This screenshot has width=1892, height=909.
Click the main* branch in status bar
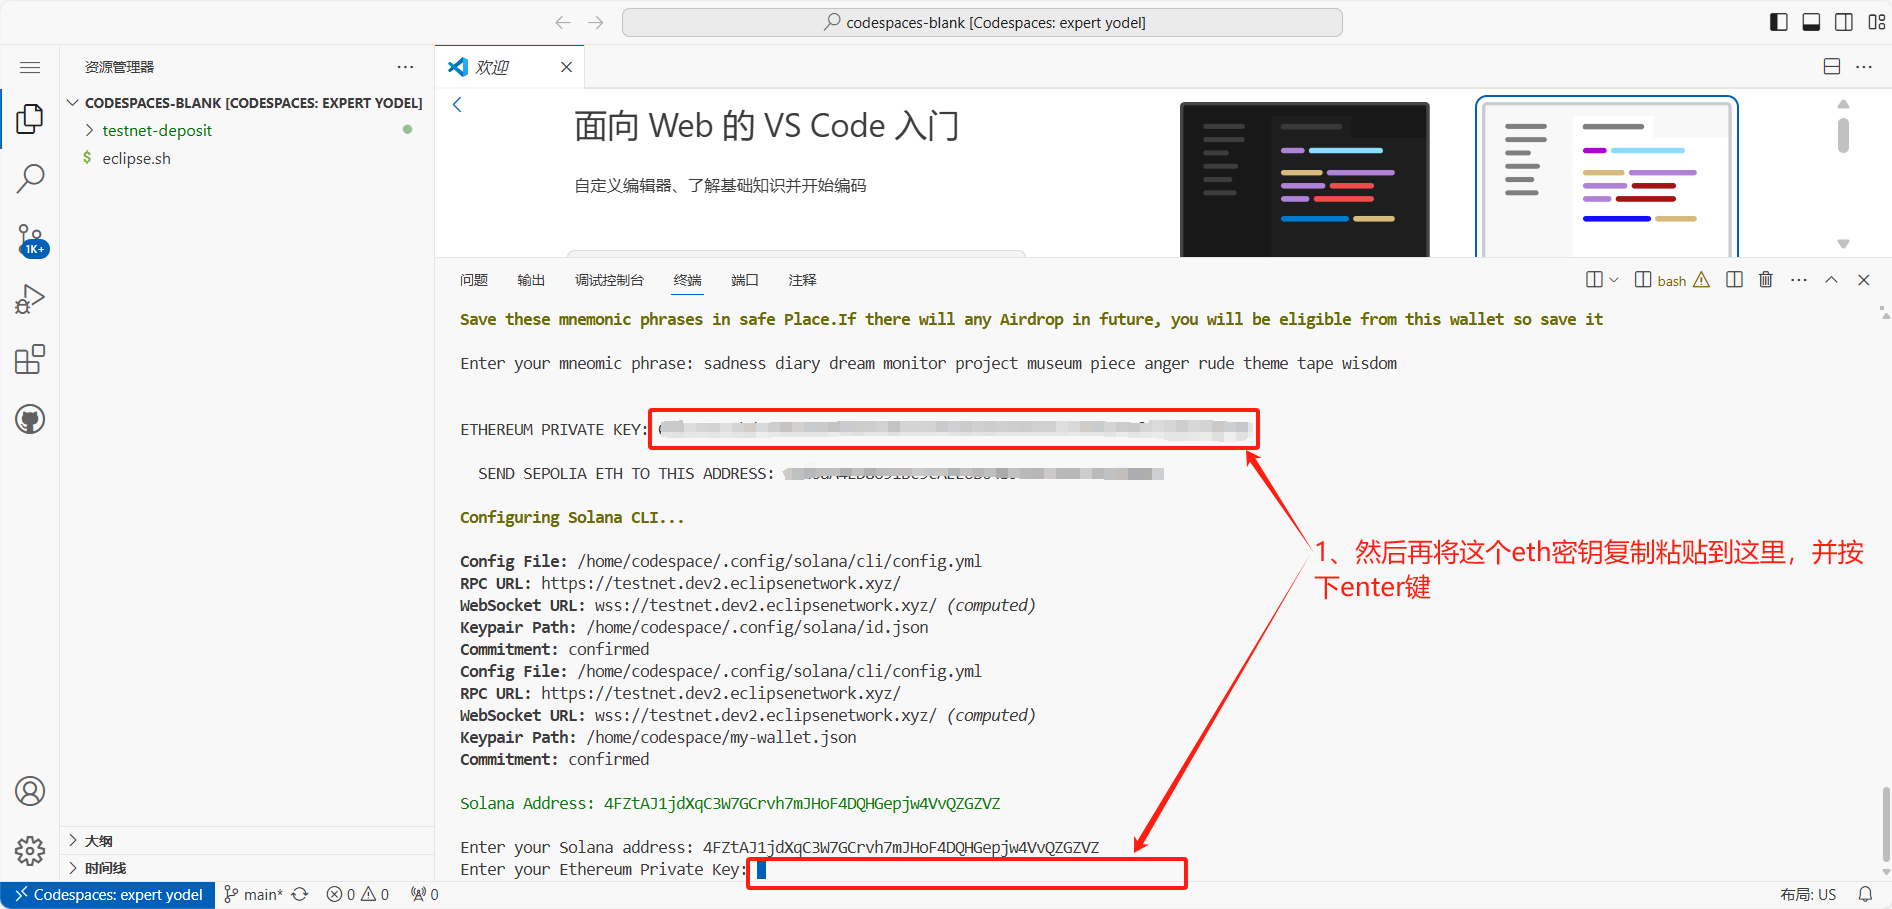click(x=253, y=895)
